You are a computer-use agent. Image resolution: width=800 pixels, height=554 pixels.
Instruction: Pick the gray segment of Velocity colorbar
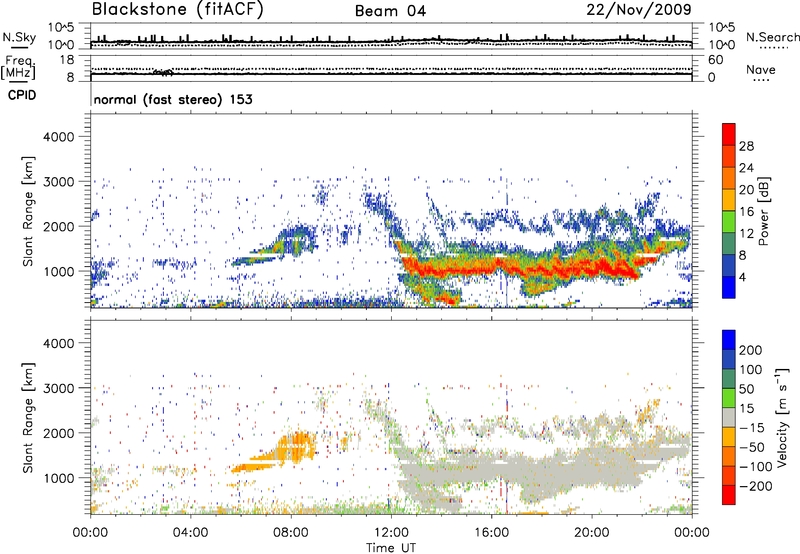[x=729, y=418]
